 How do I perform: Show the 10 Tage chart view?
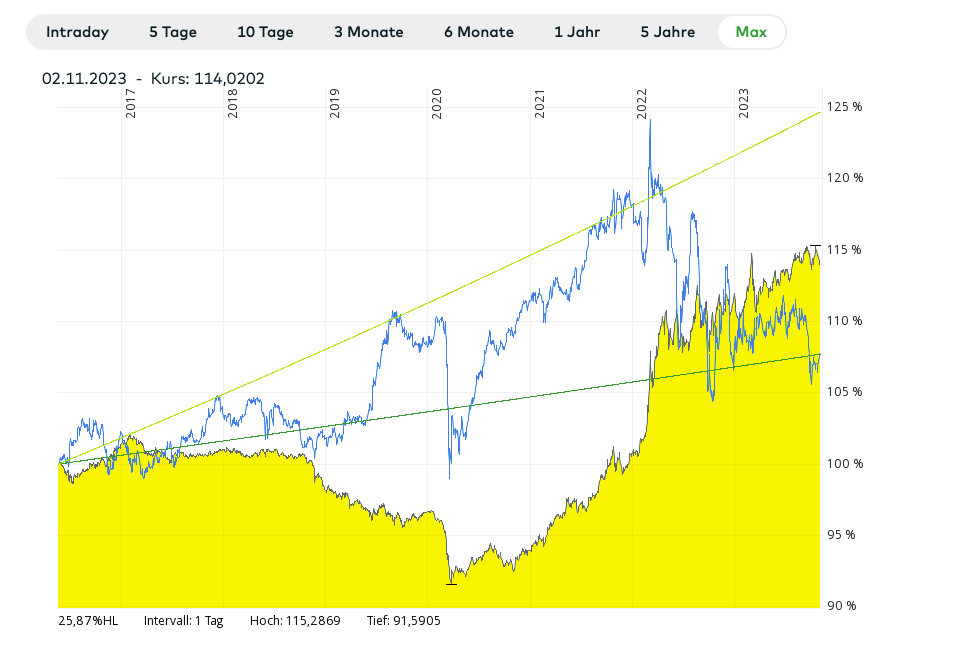[x=265, y=32]
